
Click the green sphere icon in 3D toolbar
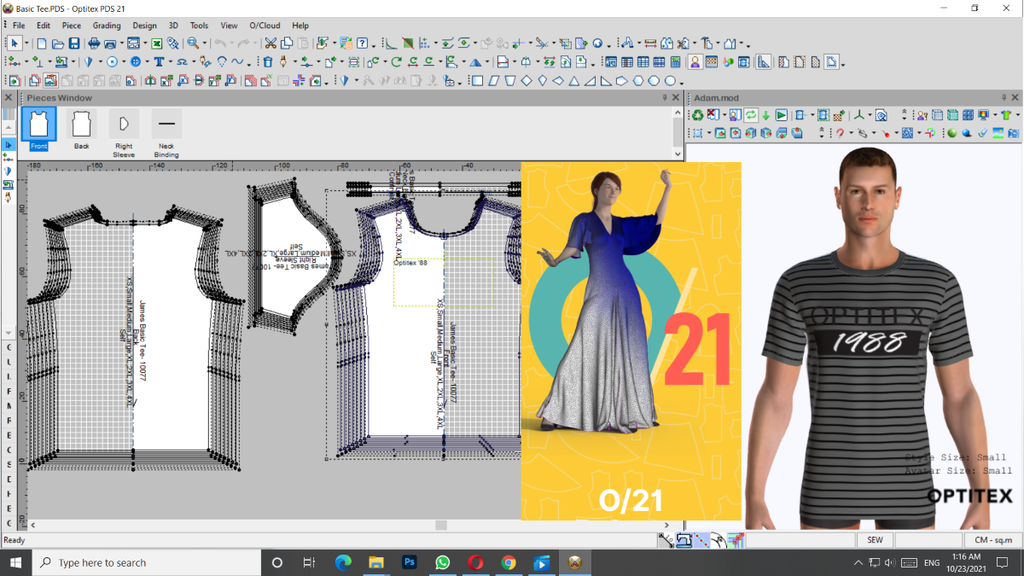(x=952, y=133)
